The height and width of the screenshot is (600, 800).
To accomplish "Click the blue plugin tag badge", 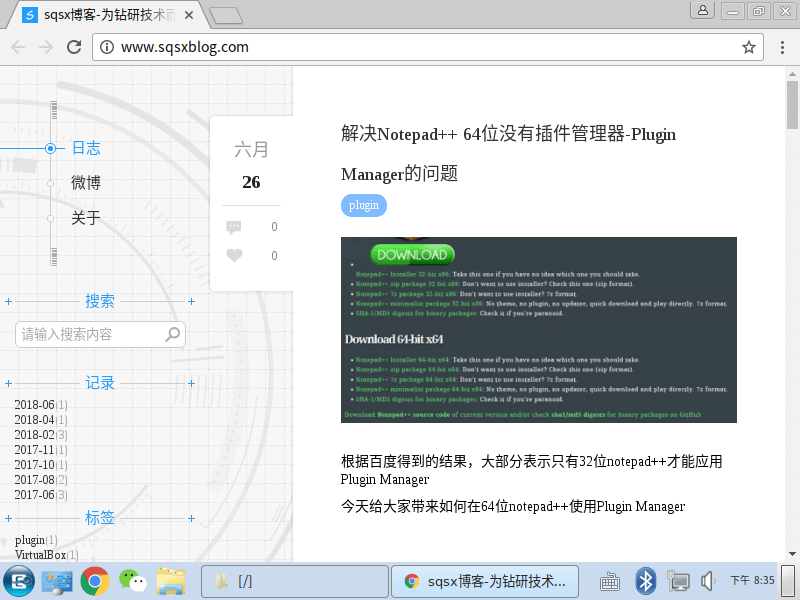I will (364, 206).
